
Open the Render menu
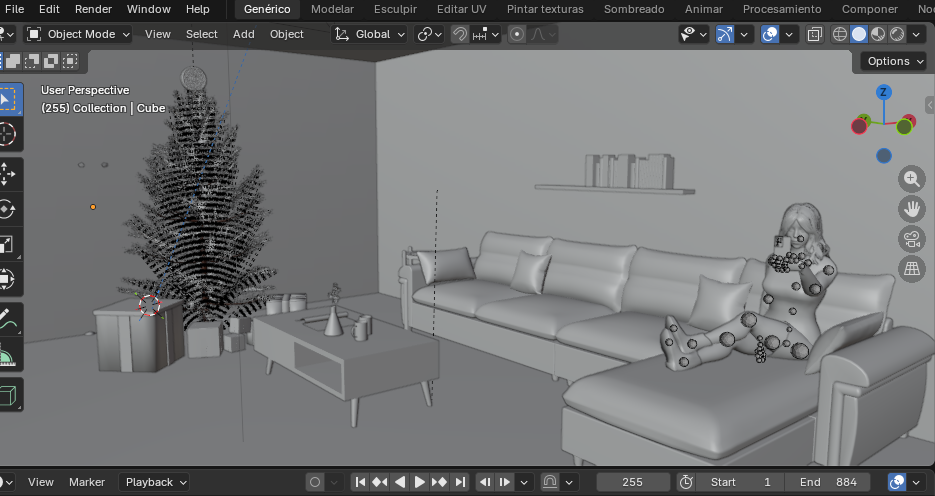pyautogui.click(x=93, y=9)
